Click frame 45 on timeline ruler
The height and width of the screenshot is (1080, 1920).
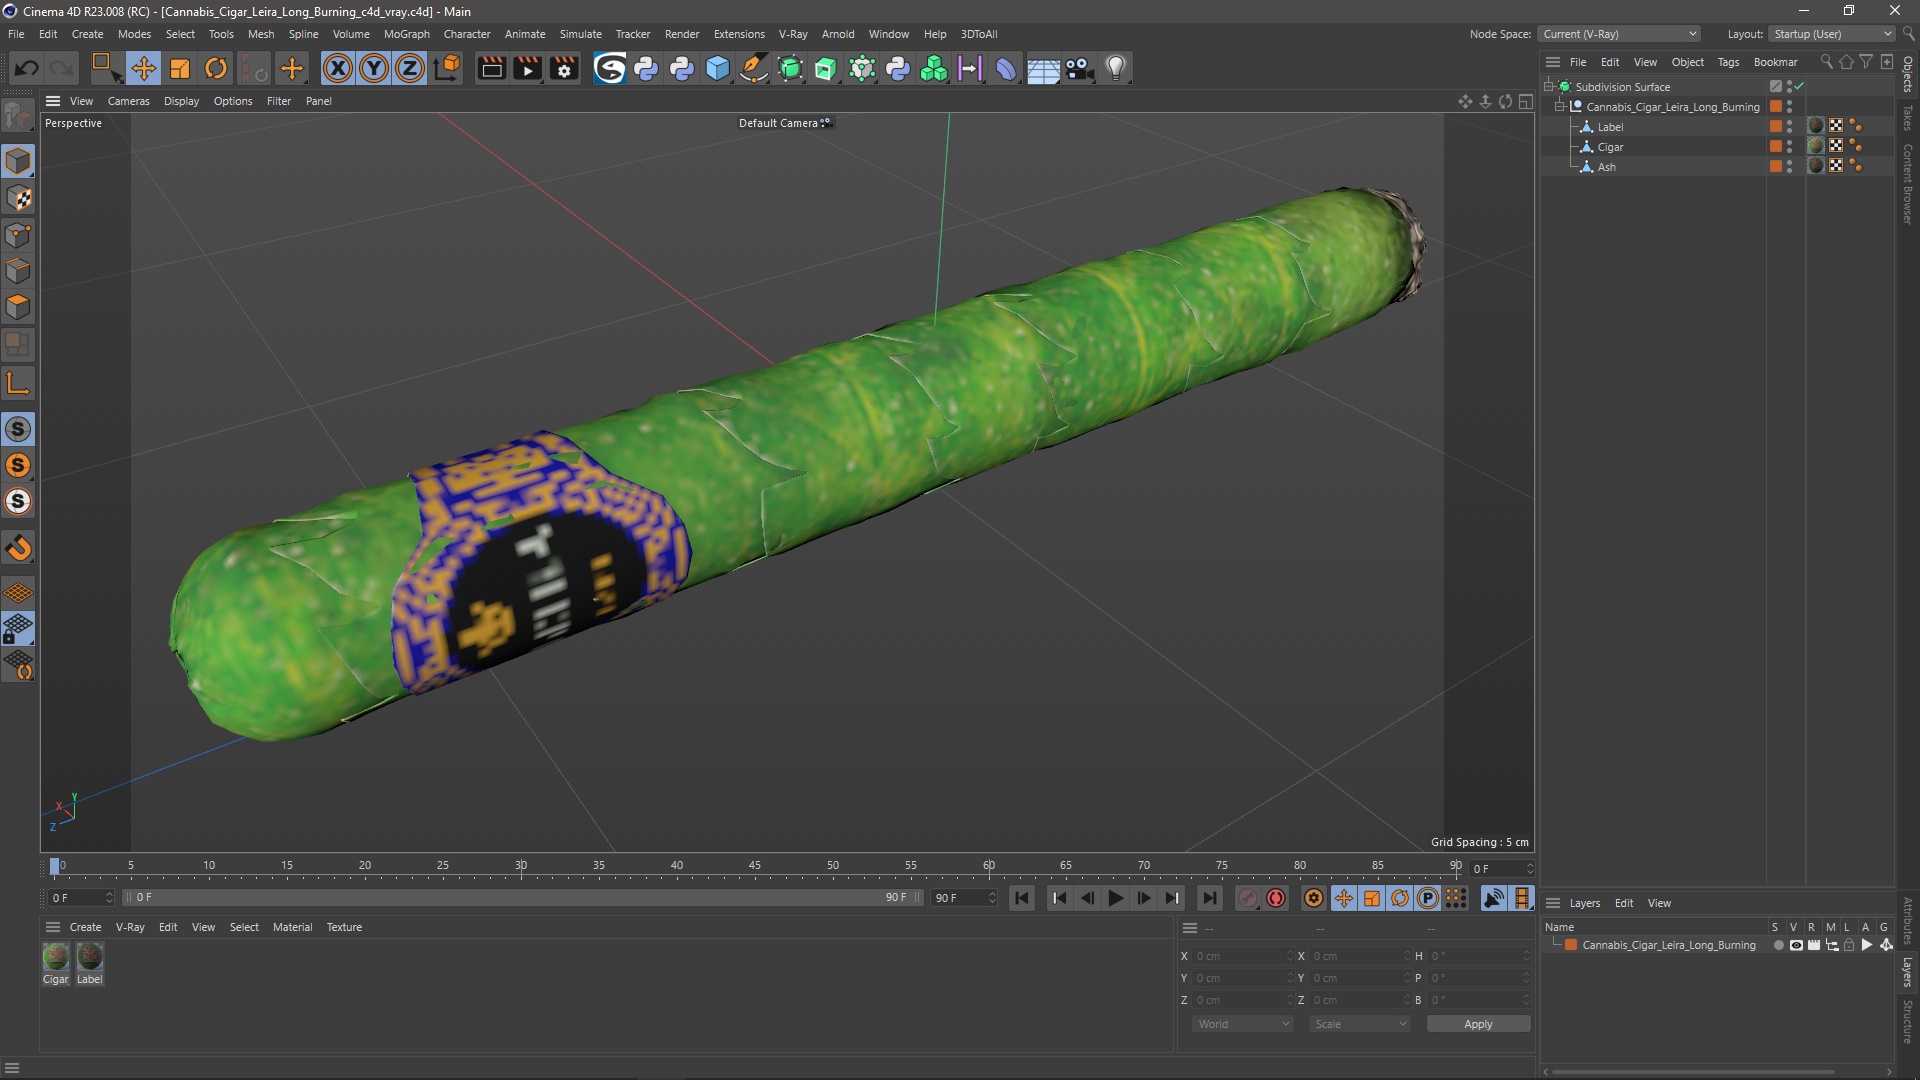pyautogui.click(x=754, y=866)
